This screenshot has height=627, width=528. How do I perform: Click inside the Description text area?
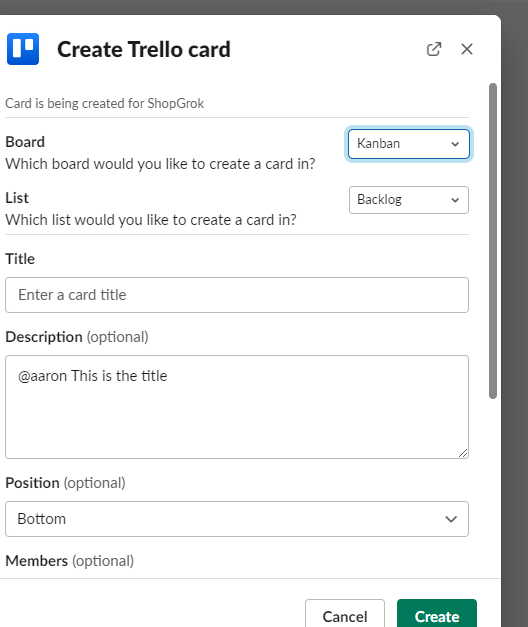click(x=237, y=407)
